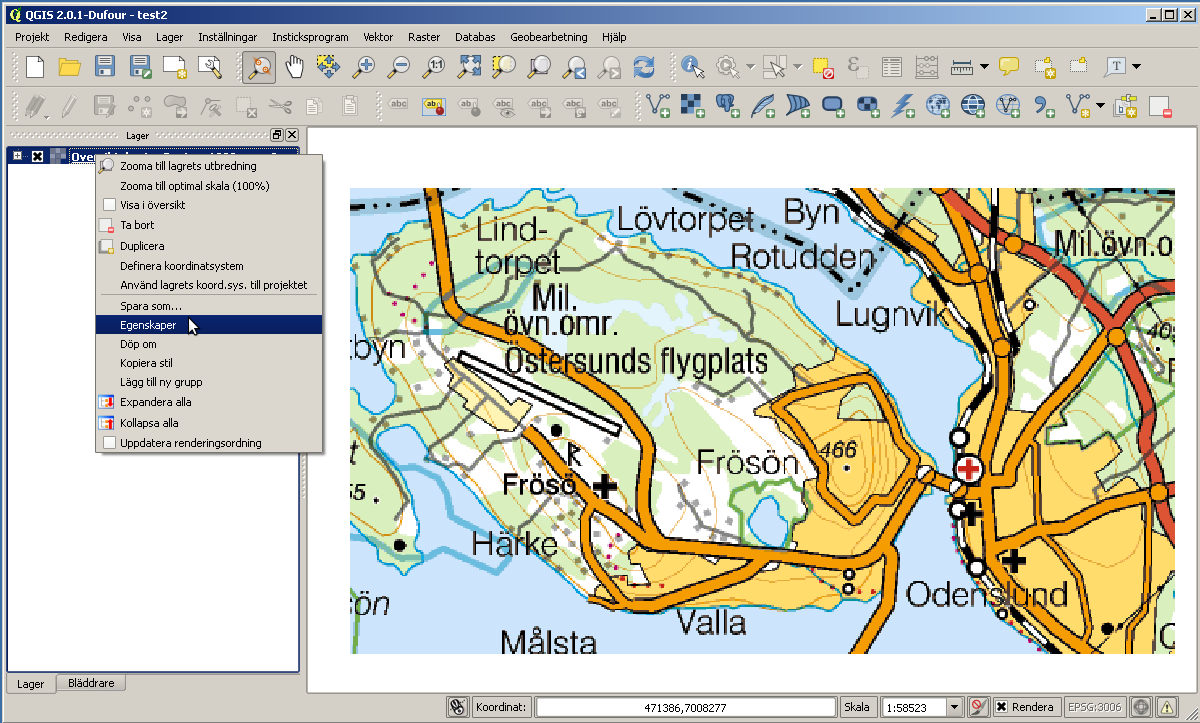Choose 'Spara som…' from context menu
This screenshot has height=723, width=1200.
tap(209, 306)
